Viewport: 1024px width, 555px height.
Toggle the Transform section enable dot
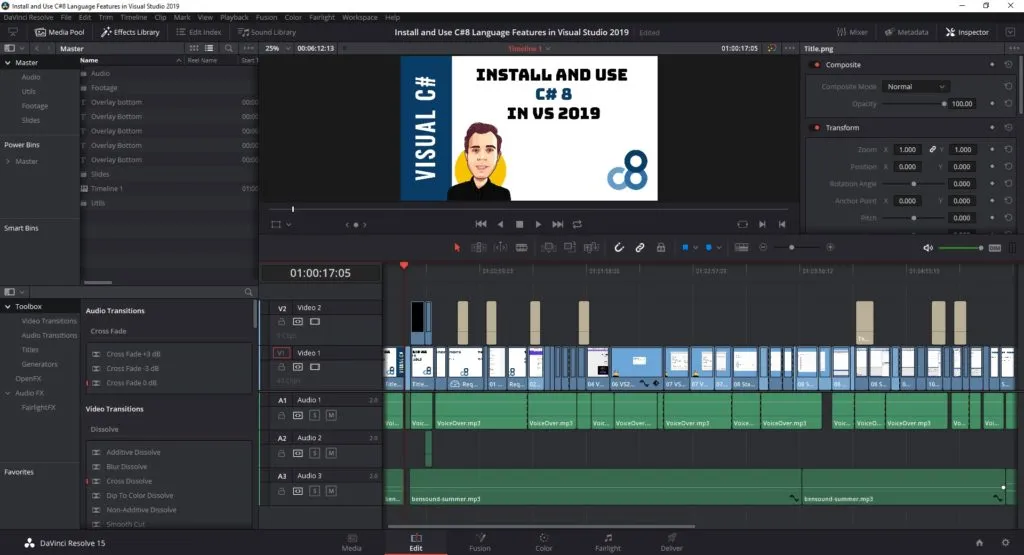(816, 127)
